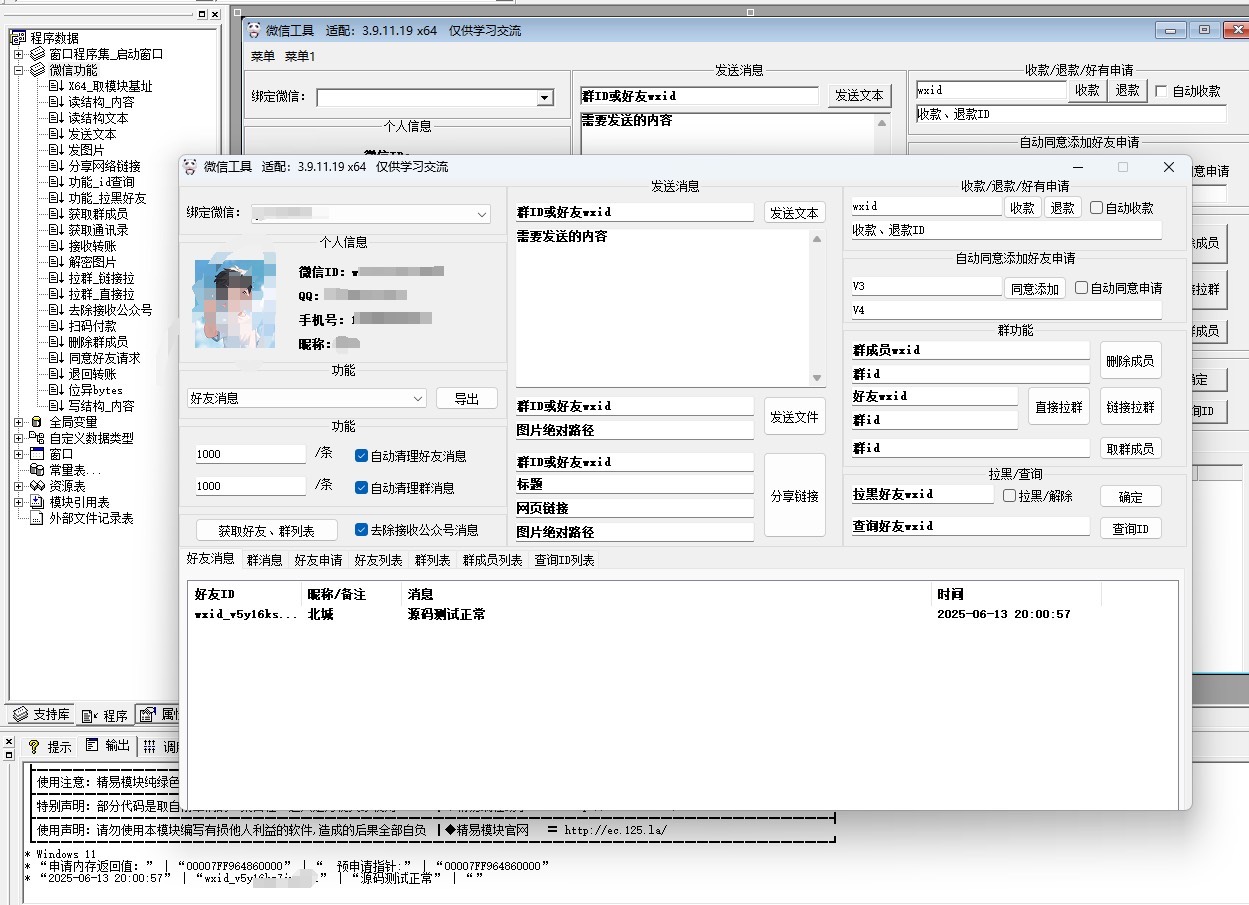Click the subroutine icon beside 扫码付款
Viewport: 1249px width, 905px height.
tap(56, 326)
